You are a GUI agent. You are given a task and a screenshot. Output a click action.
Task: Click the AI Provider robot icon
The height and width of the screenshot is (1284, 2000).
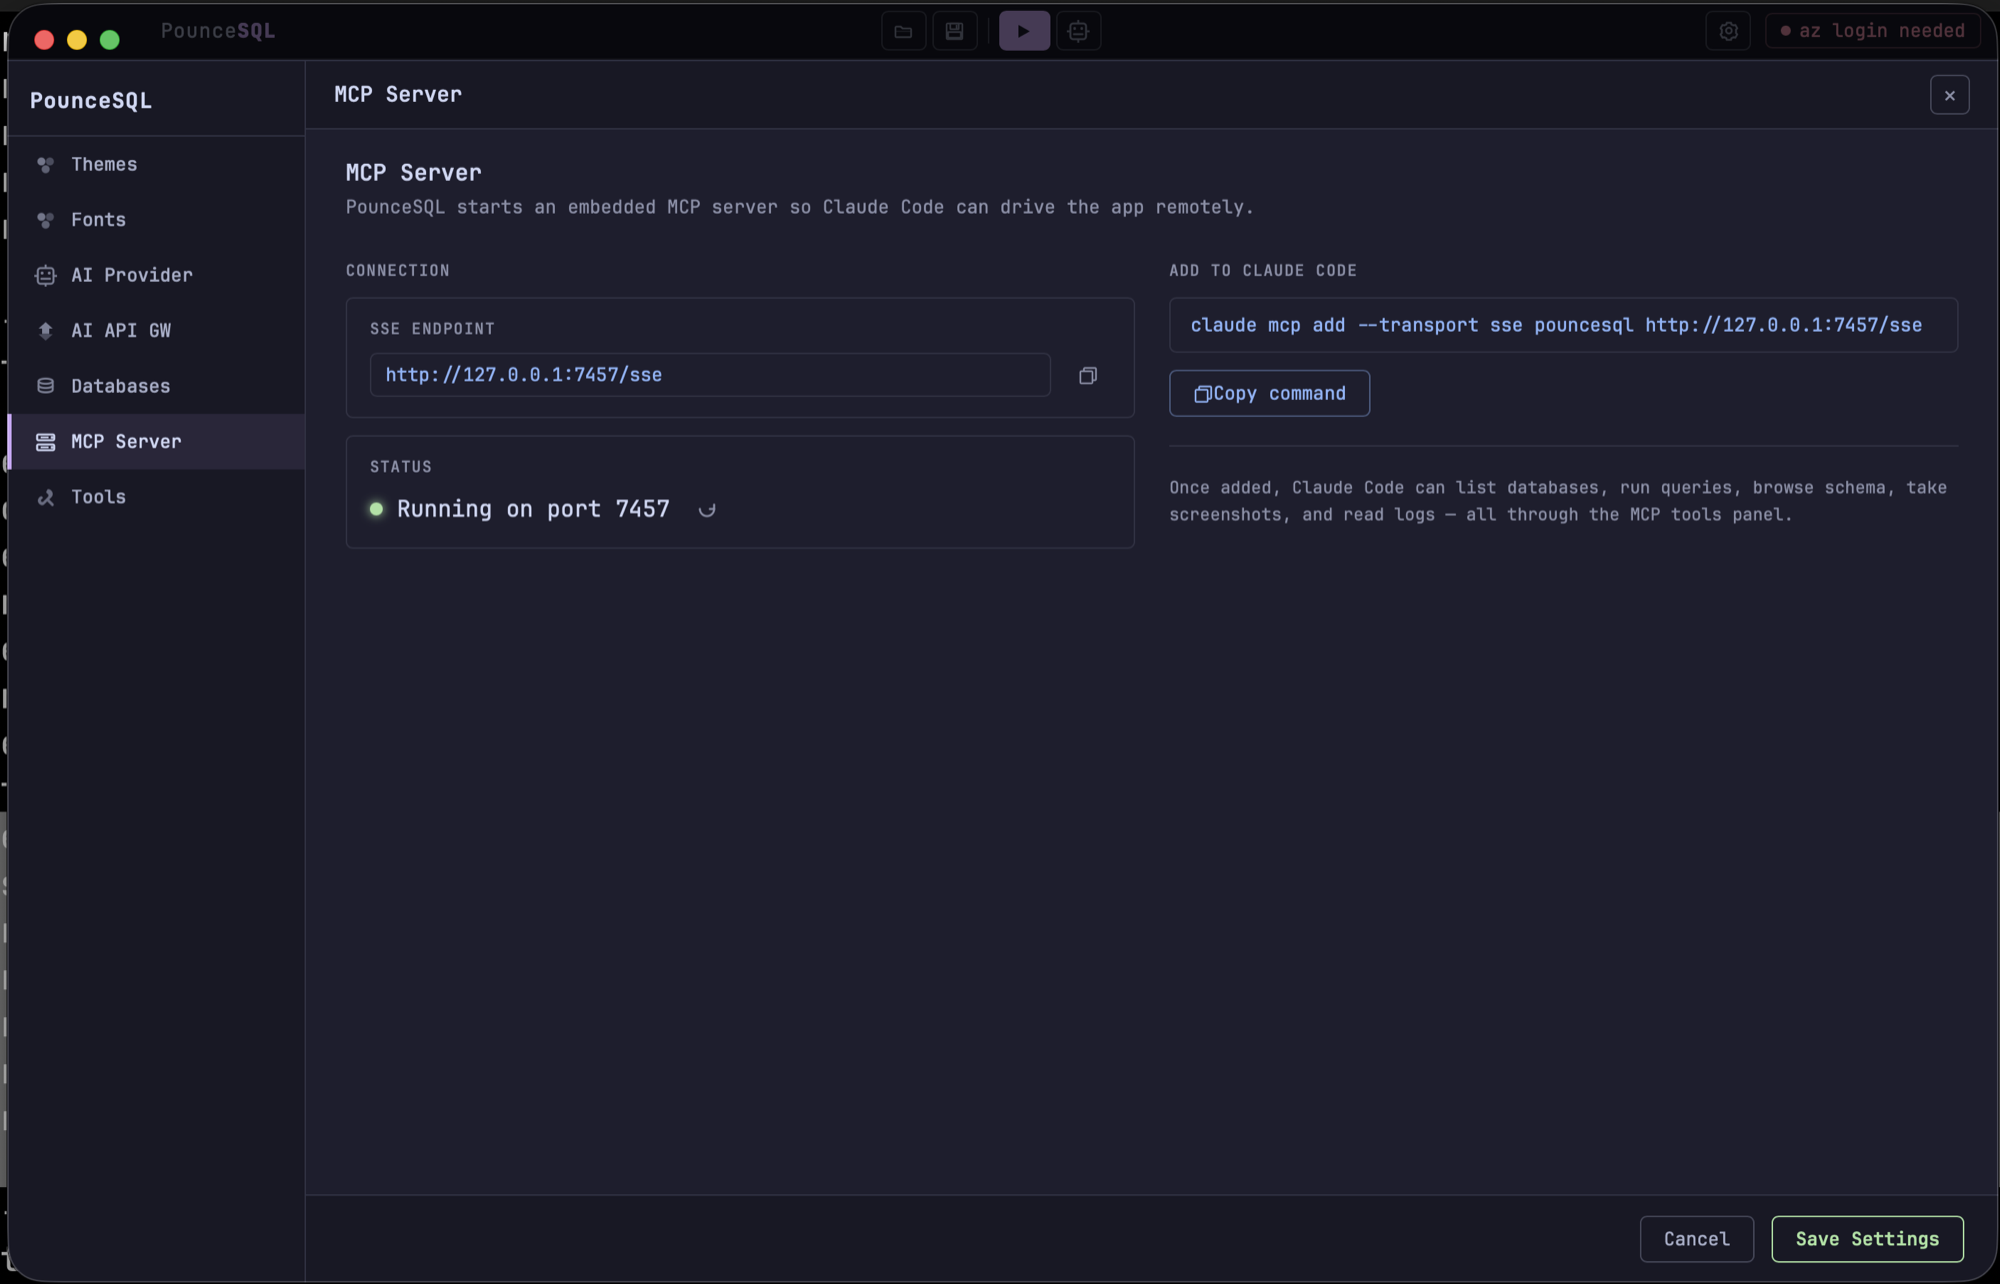point(45,275)
